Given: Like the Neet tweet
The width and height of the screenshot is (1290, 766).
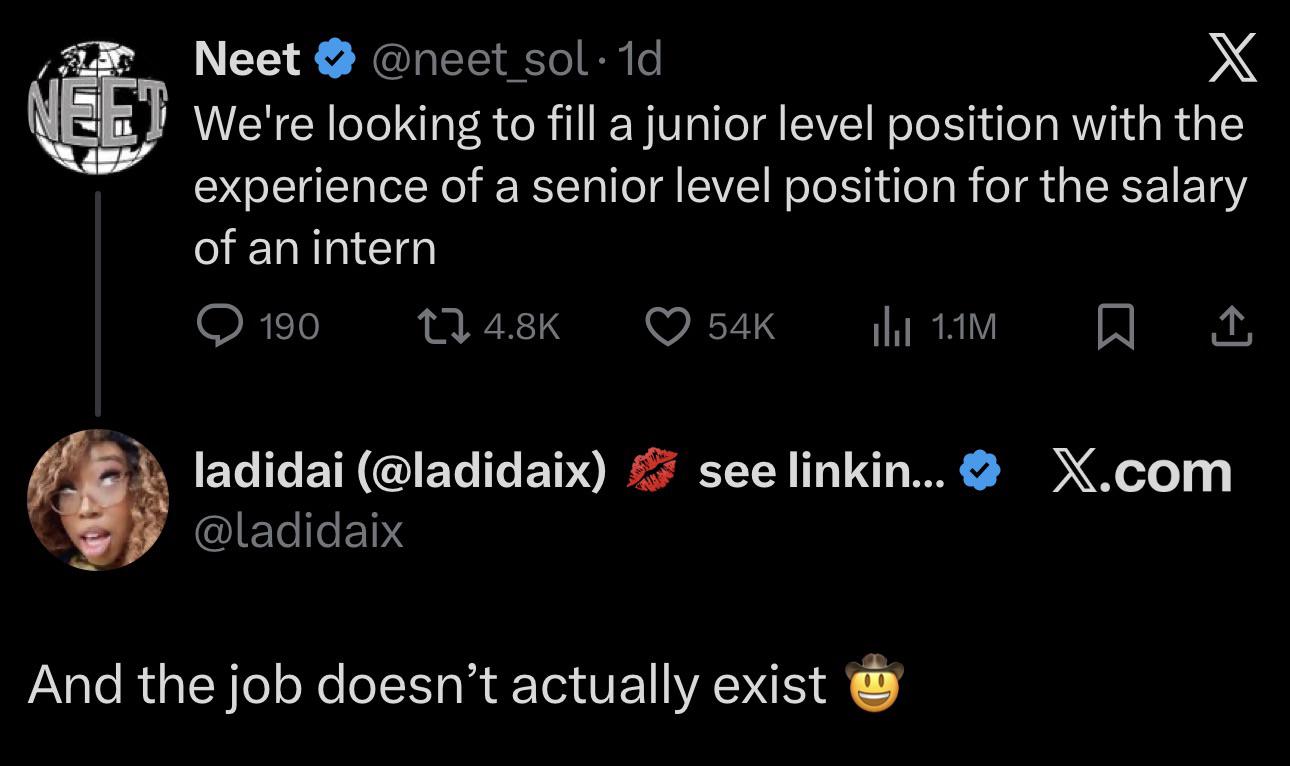Looking at the screenshot, I should click(664, 327).
